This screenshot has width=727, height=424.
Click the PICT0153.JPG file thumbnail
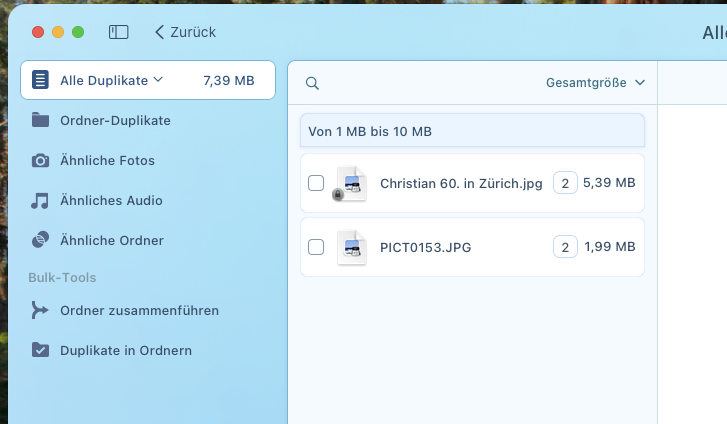[x=351, y=247]
